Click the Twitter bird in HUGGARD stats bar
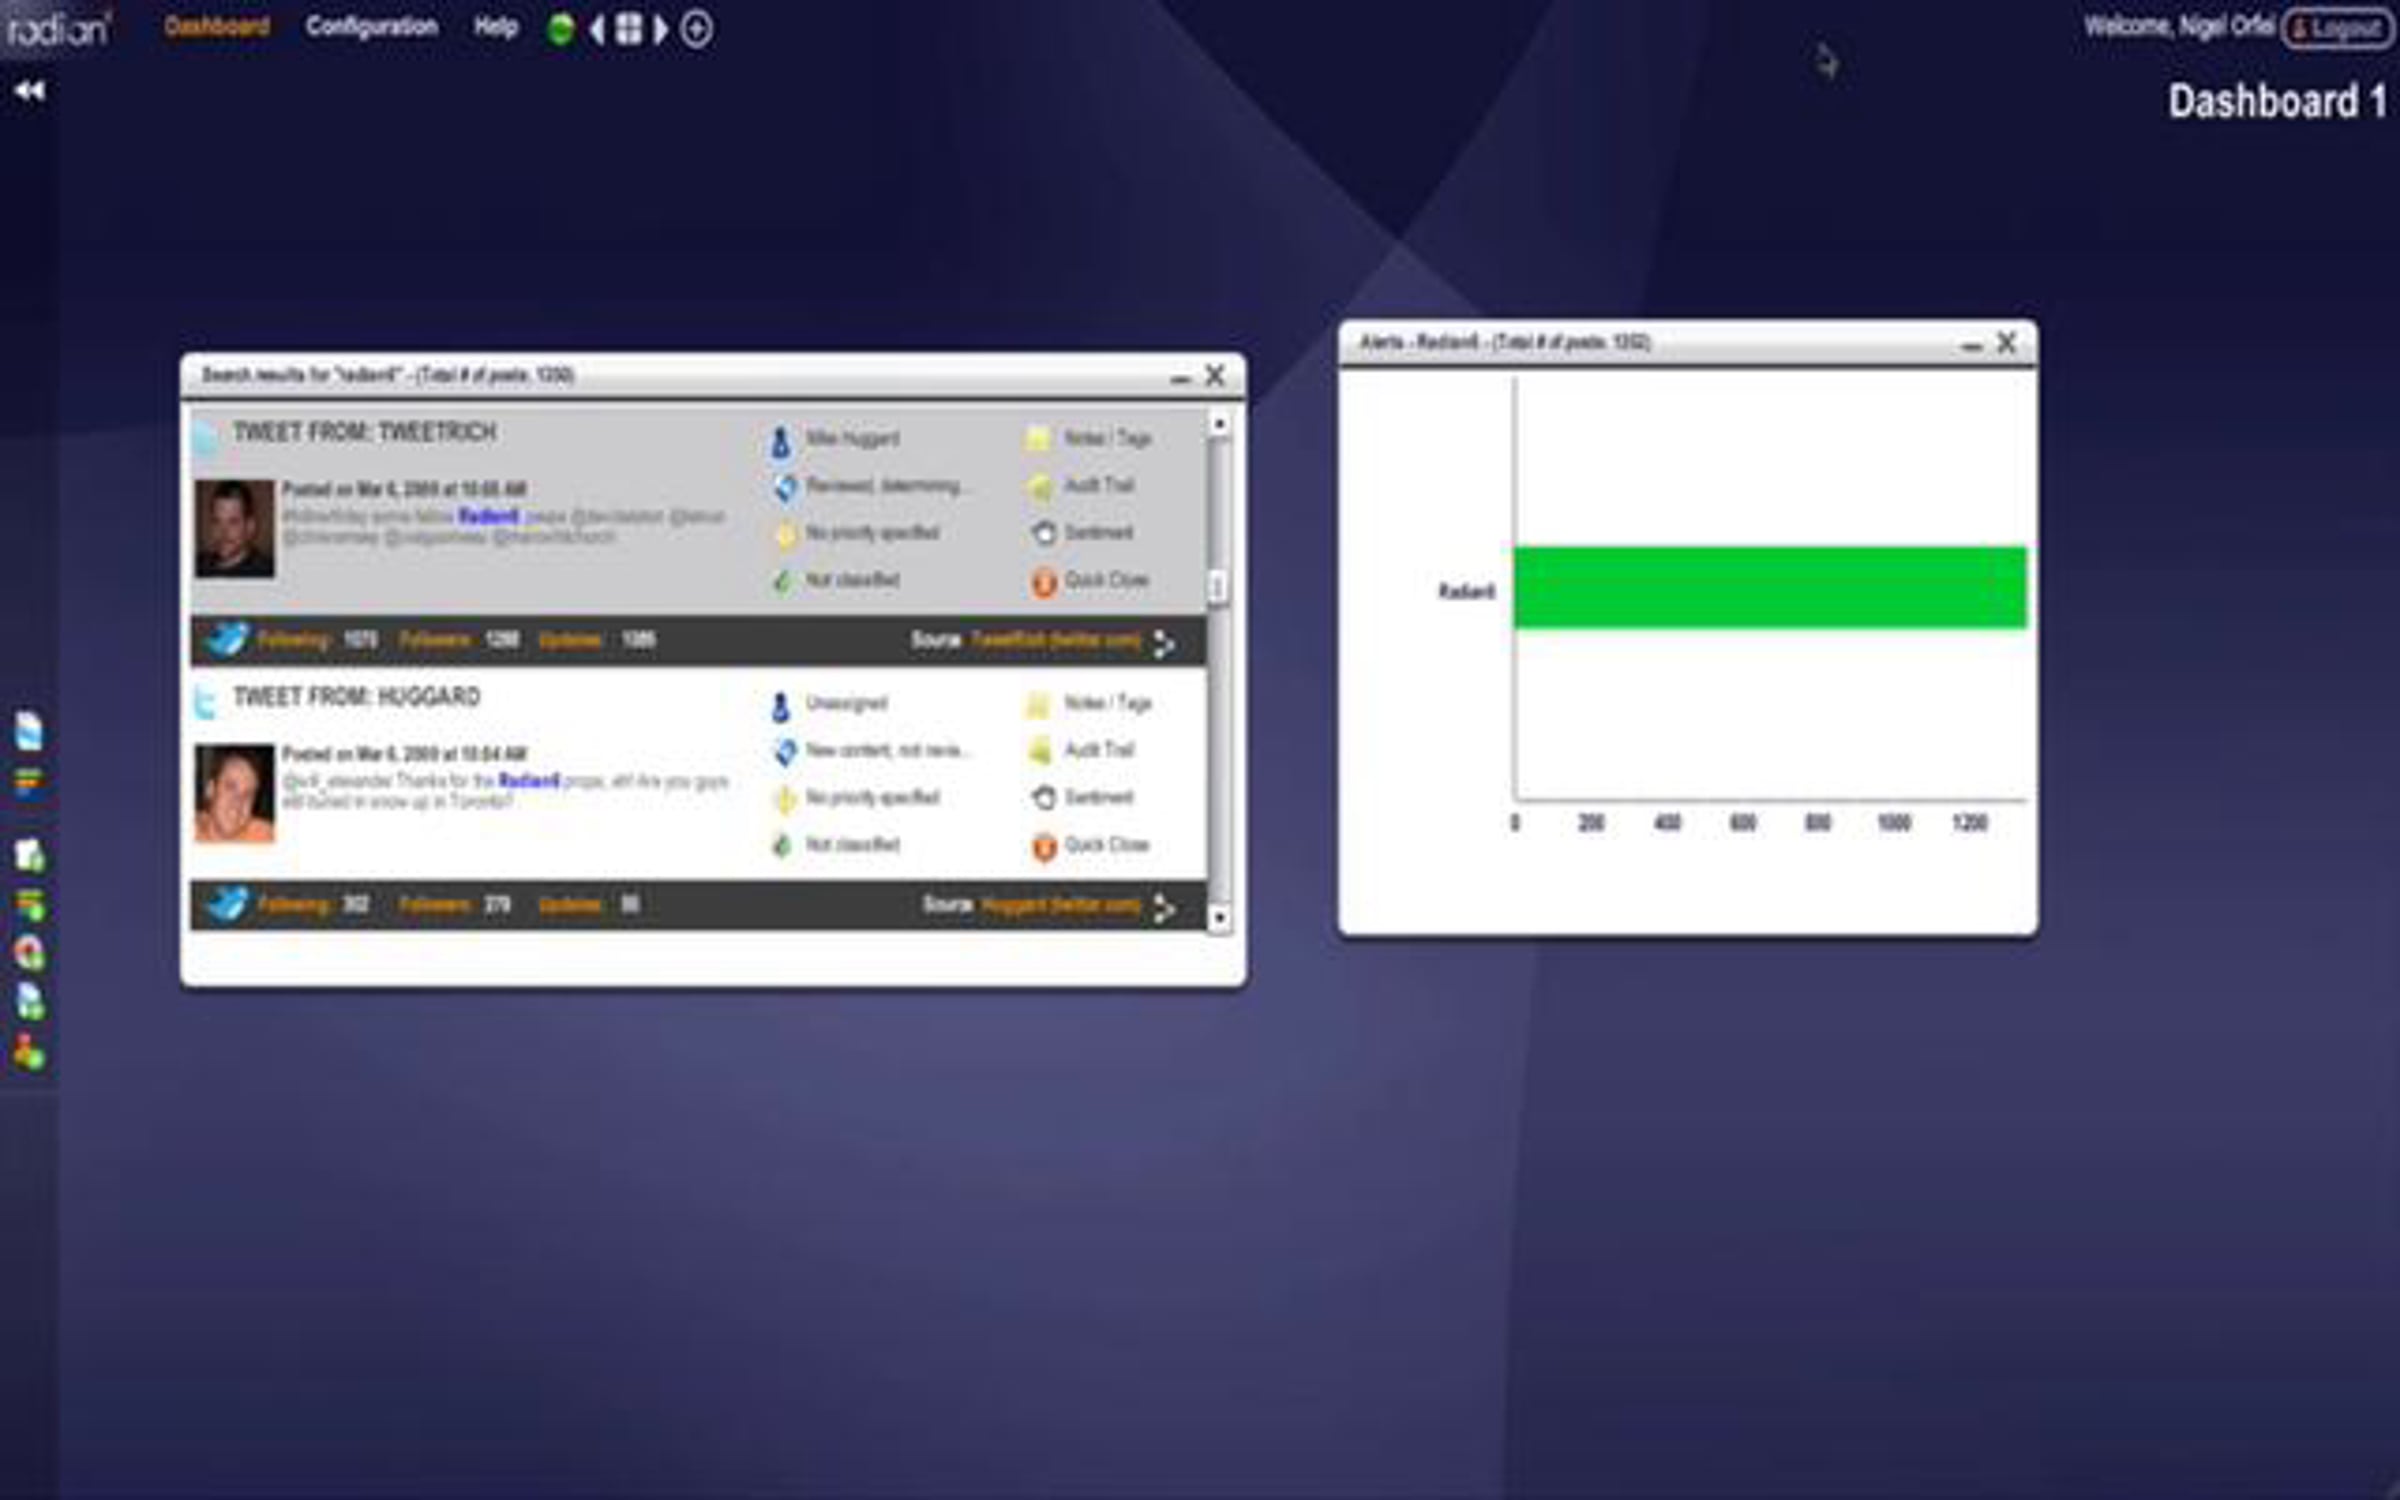2400x1500 pixels. pos(227,905)
